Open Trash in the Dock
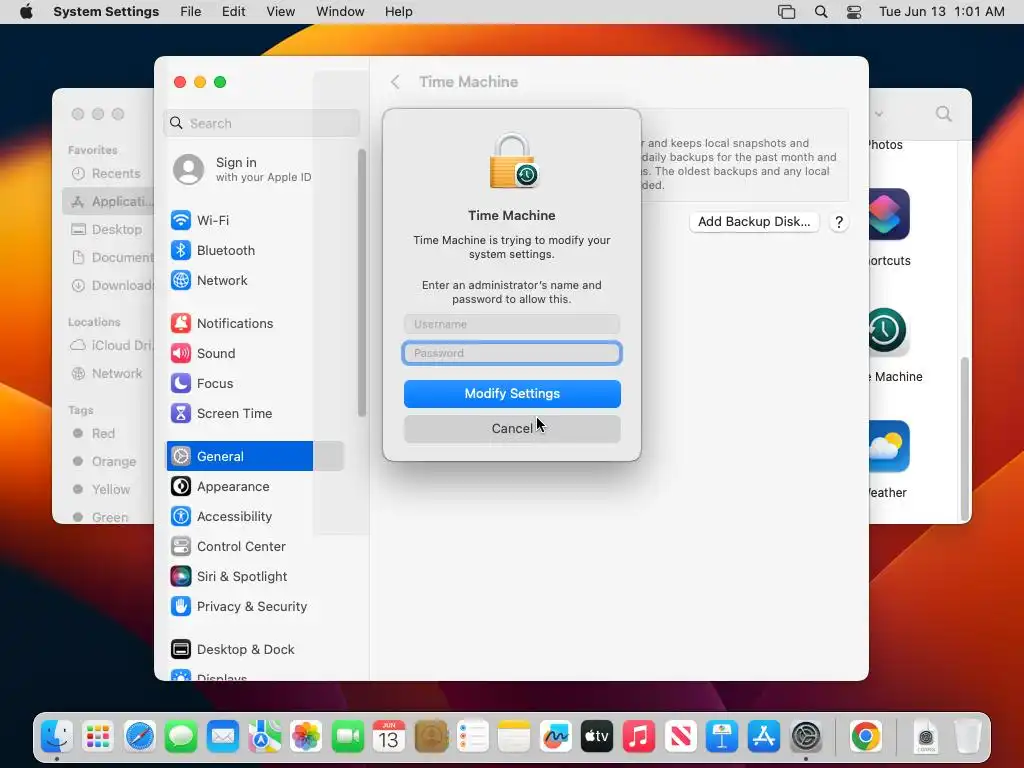Viewport: 1024px width, 768px height. (x=967, y=737)
